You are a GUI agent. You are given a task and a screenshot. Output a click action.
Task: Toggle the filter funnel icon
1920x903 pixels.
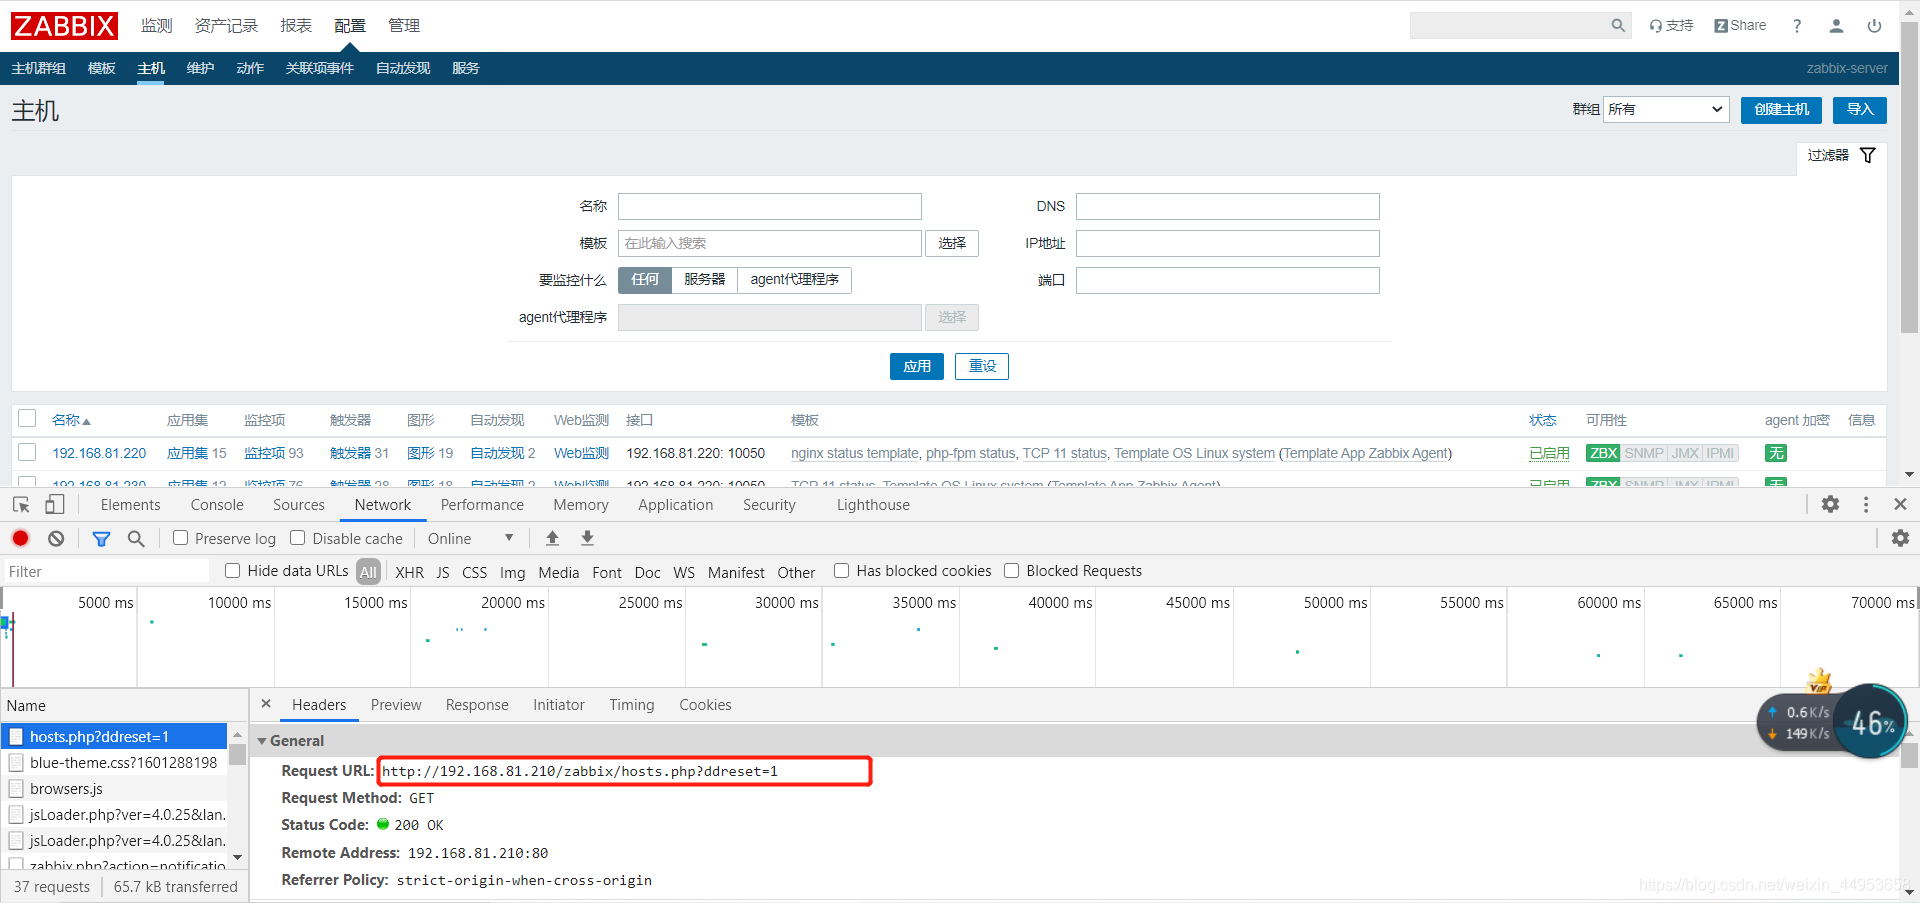1867,155
